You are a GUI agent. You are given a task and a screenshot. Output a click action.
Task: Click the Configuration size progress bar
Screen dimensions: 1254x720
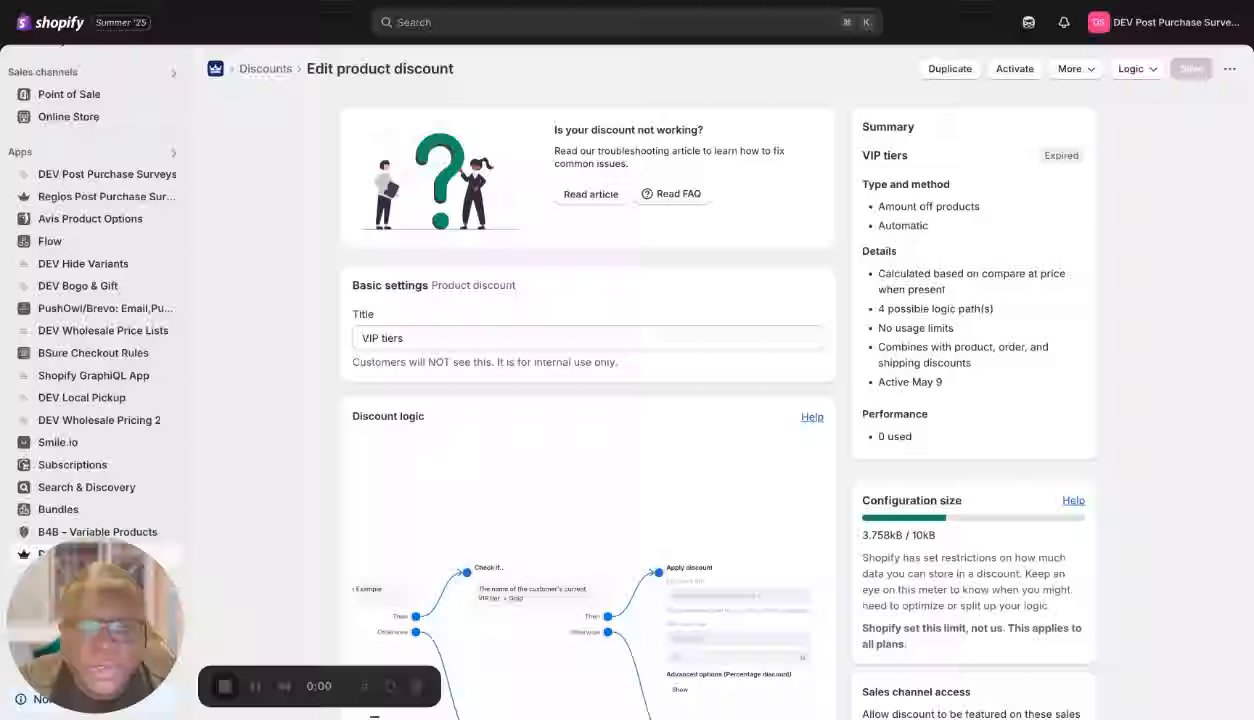(973, 518)
